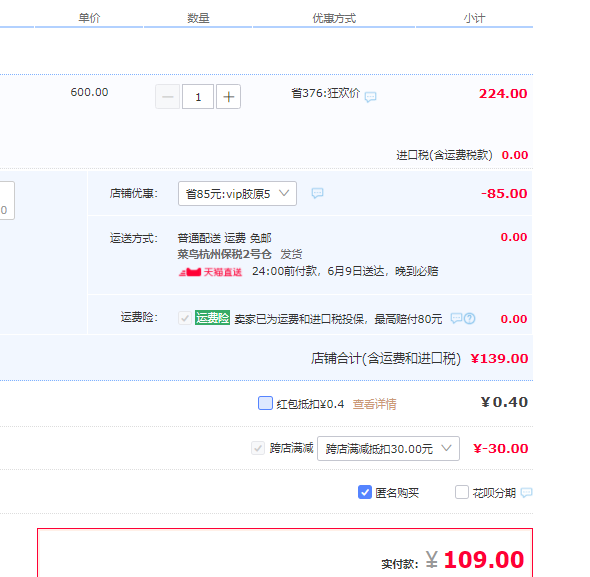Decrease quantity with the minus button

(x=167, y=97)
